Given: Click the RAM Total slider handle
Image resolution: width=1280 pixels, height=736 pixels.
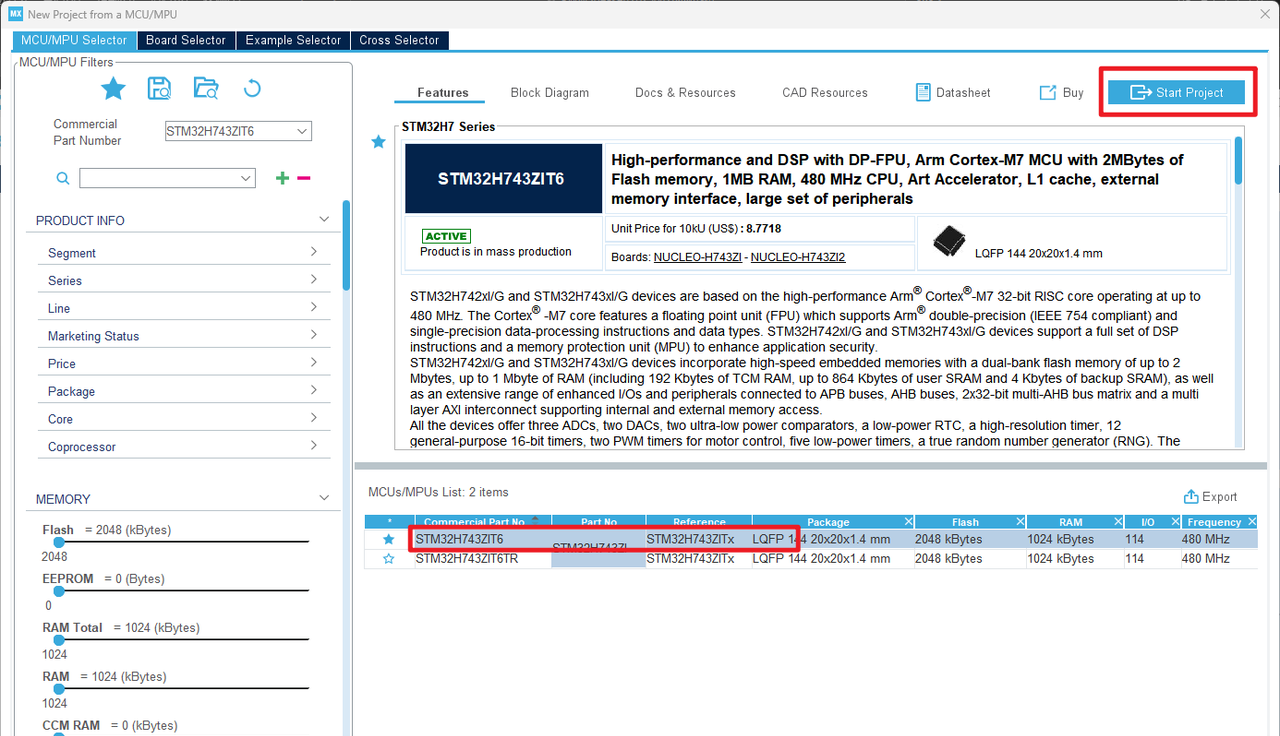Looking at the screenshot, I should (x=59, y=639).
